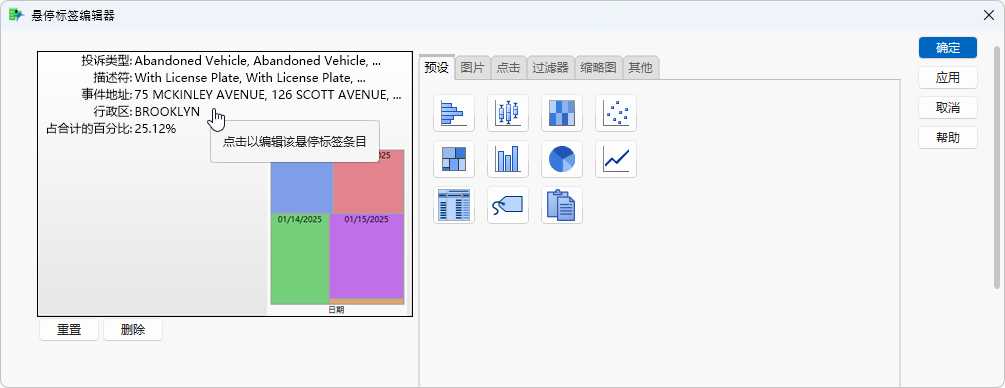Open help via the 帮助 button
This screenshot has width=1005, height=388.
pos(947,137)
